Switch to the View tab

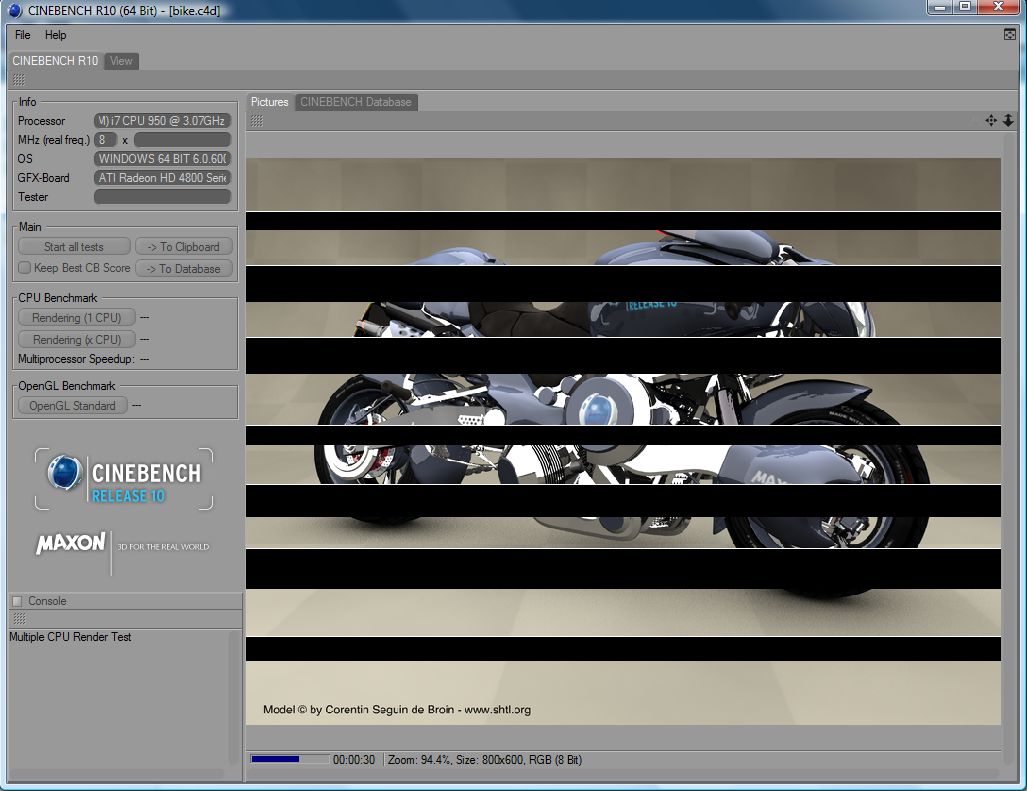tap(121, 61)
